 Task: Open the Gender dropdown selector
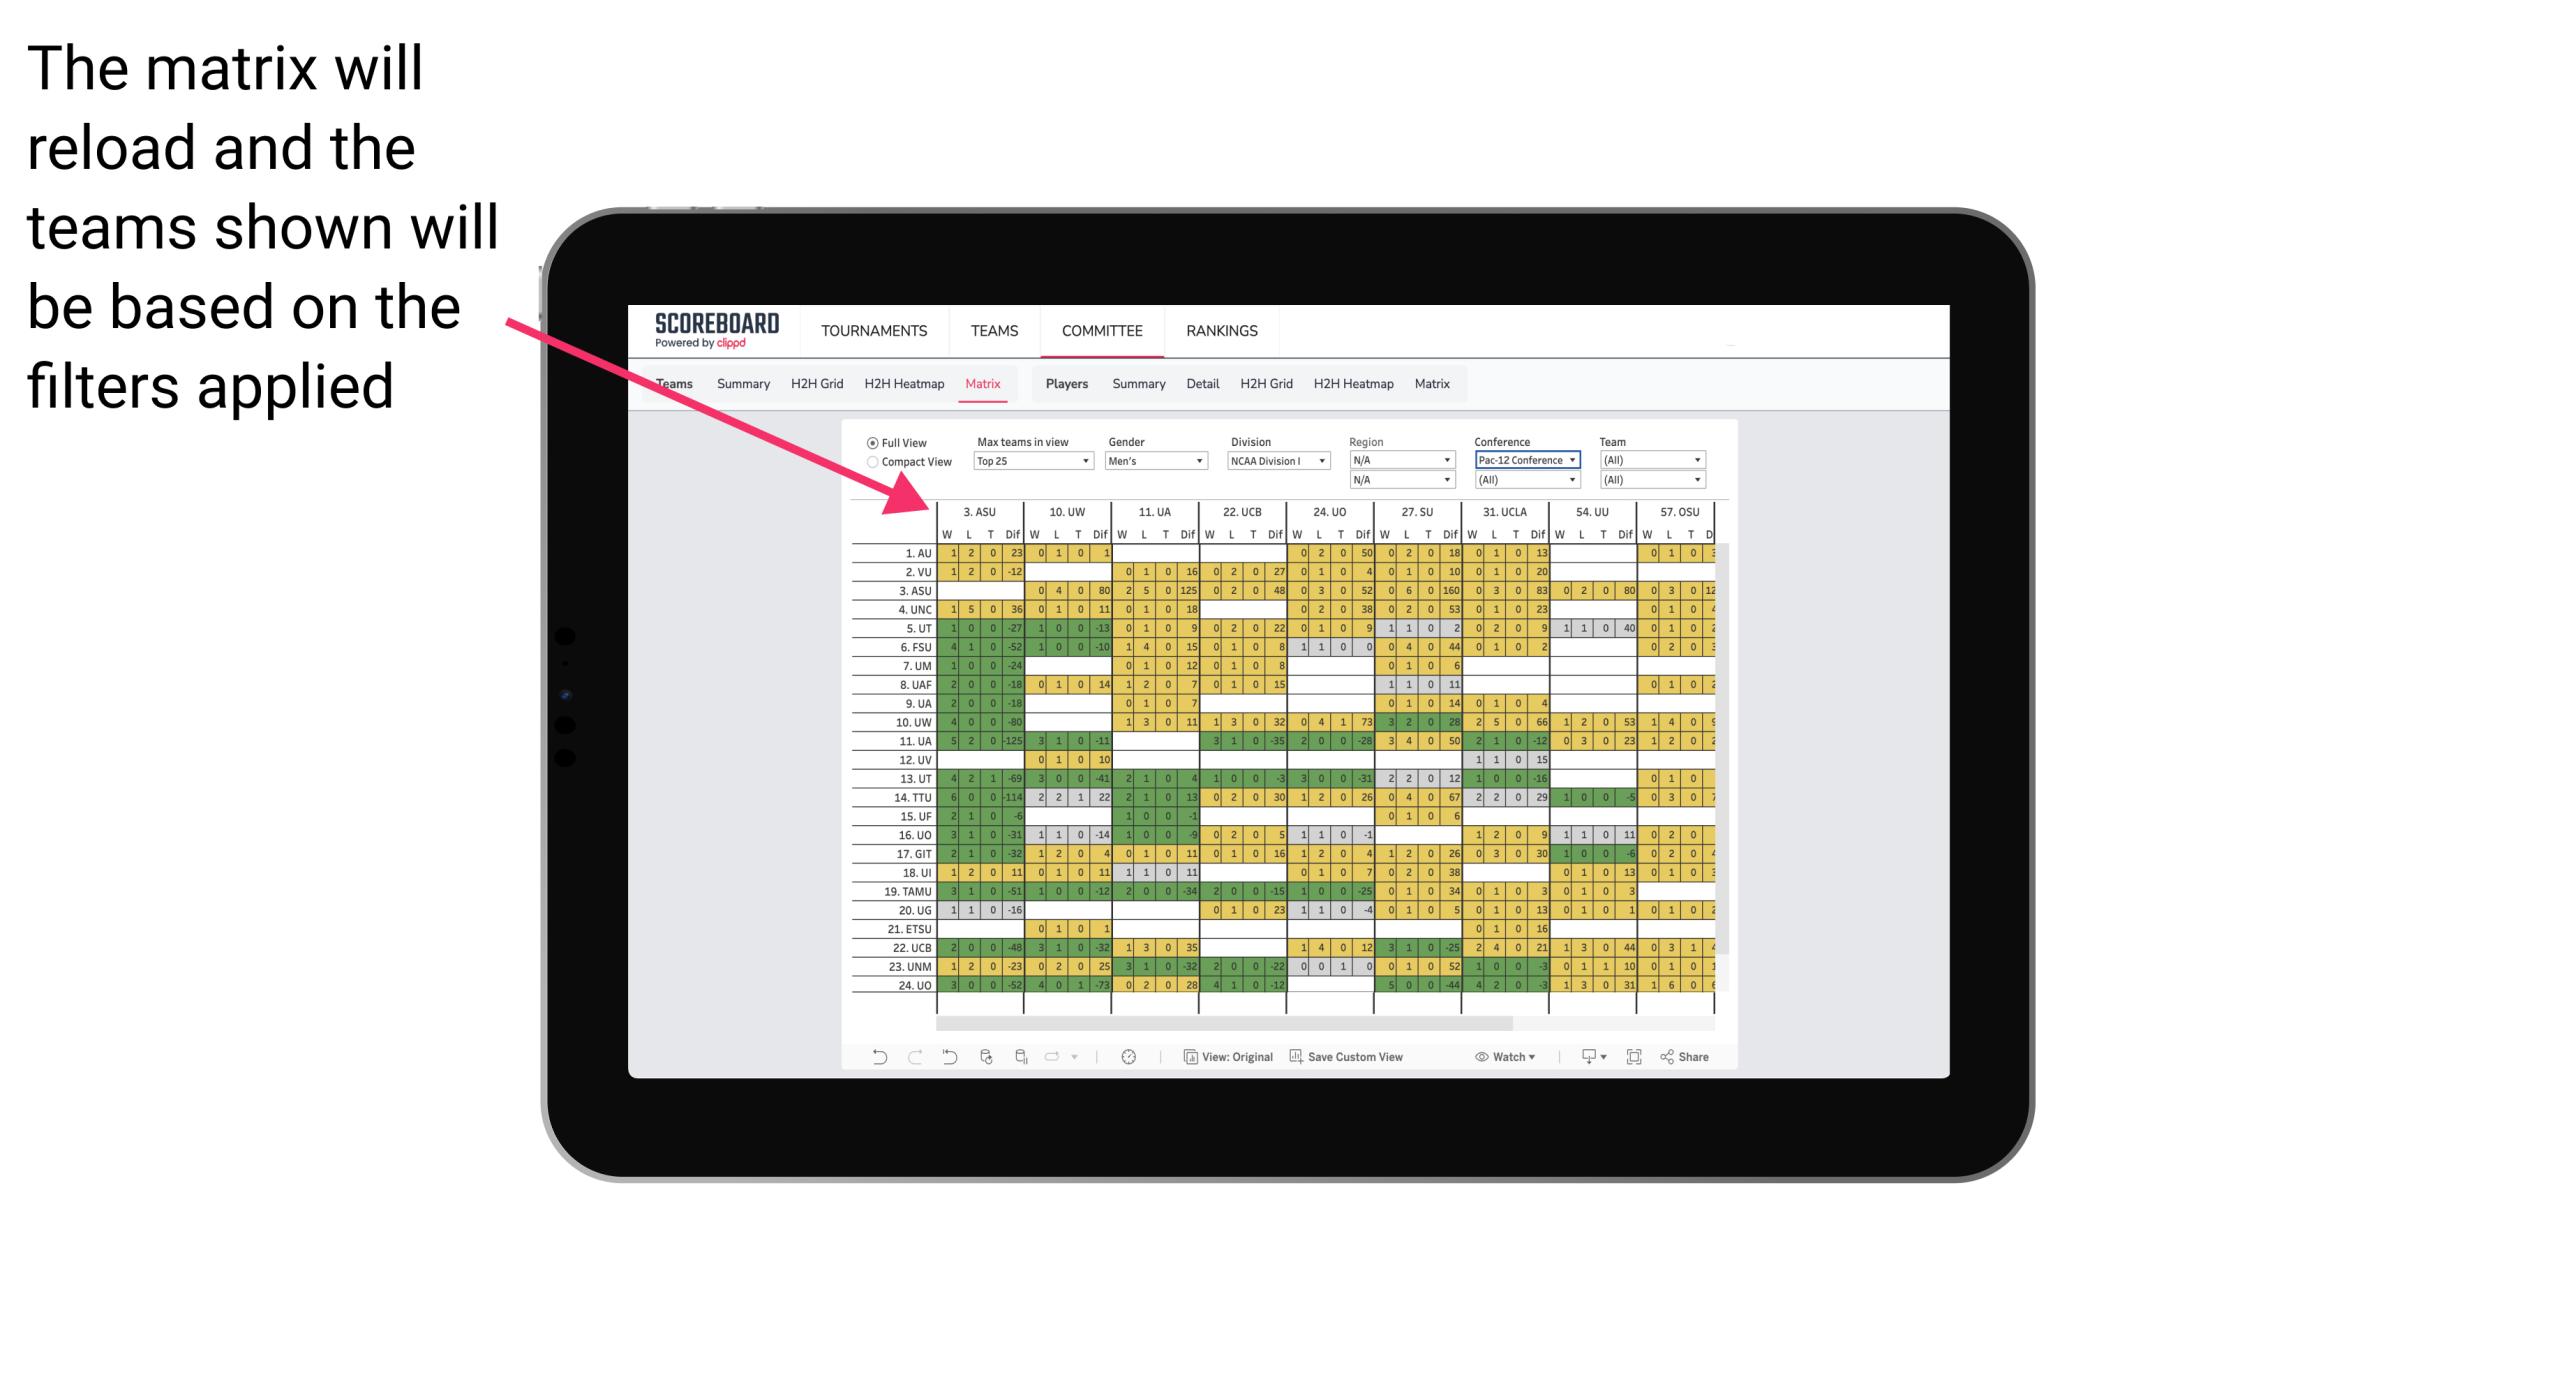[x=1154, y=463]
